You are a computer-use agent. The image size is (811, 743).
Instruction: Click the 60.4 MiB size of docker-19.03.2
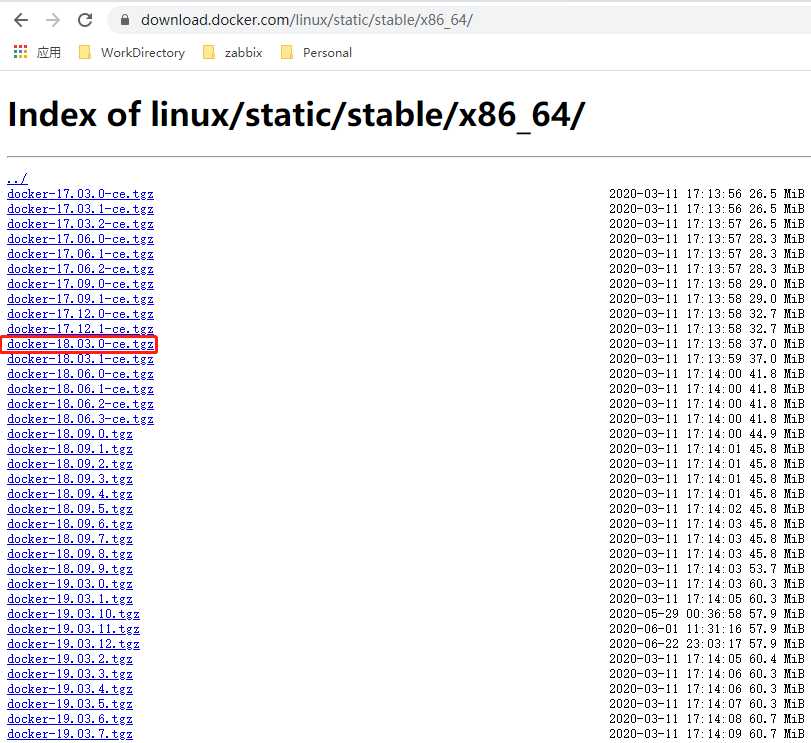click(777, 659)
